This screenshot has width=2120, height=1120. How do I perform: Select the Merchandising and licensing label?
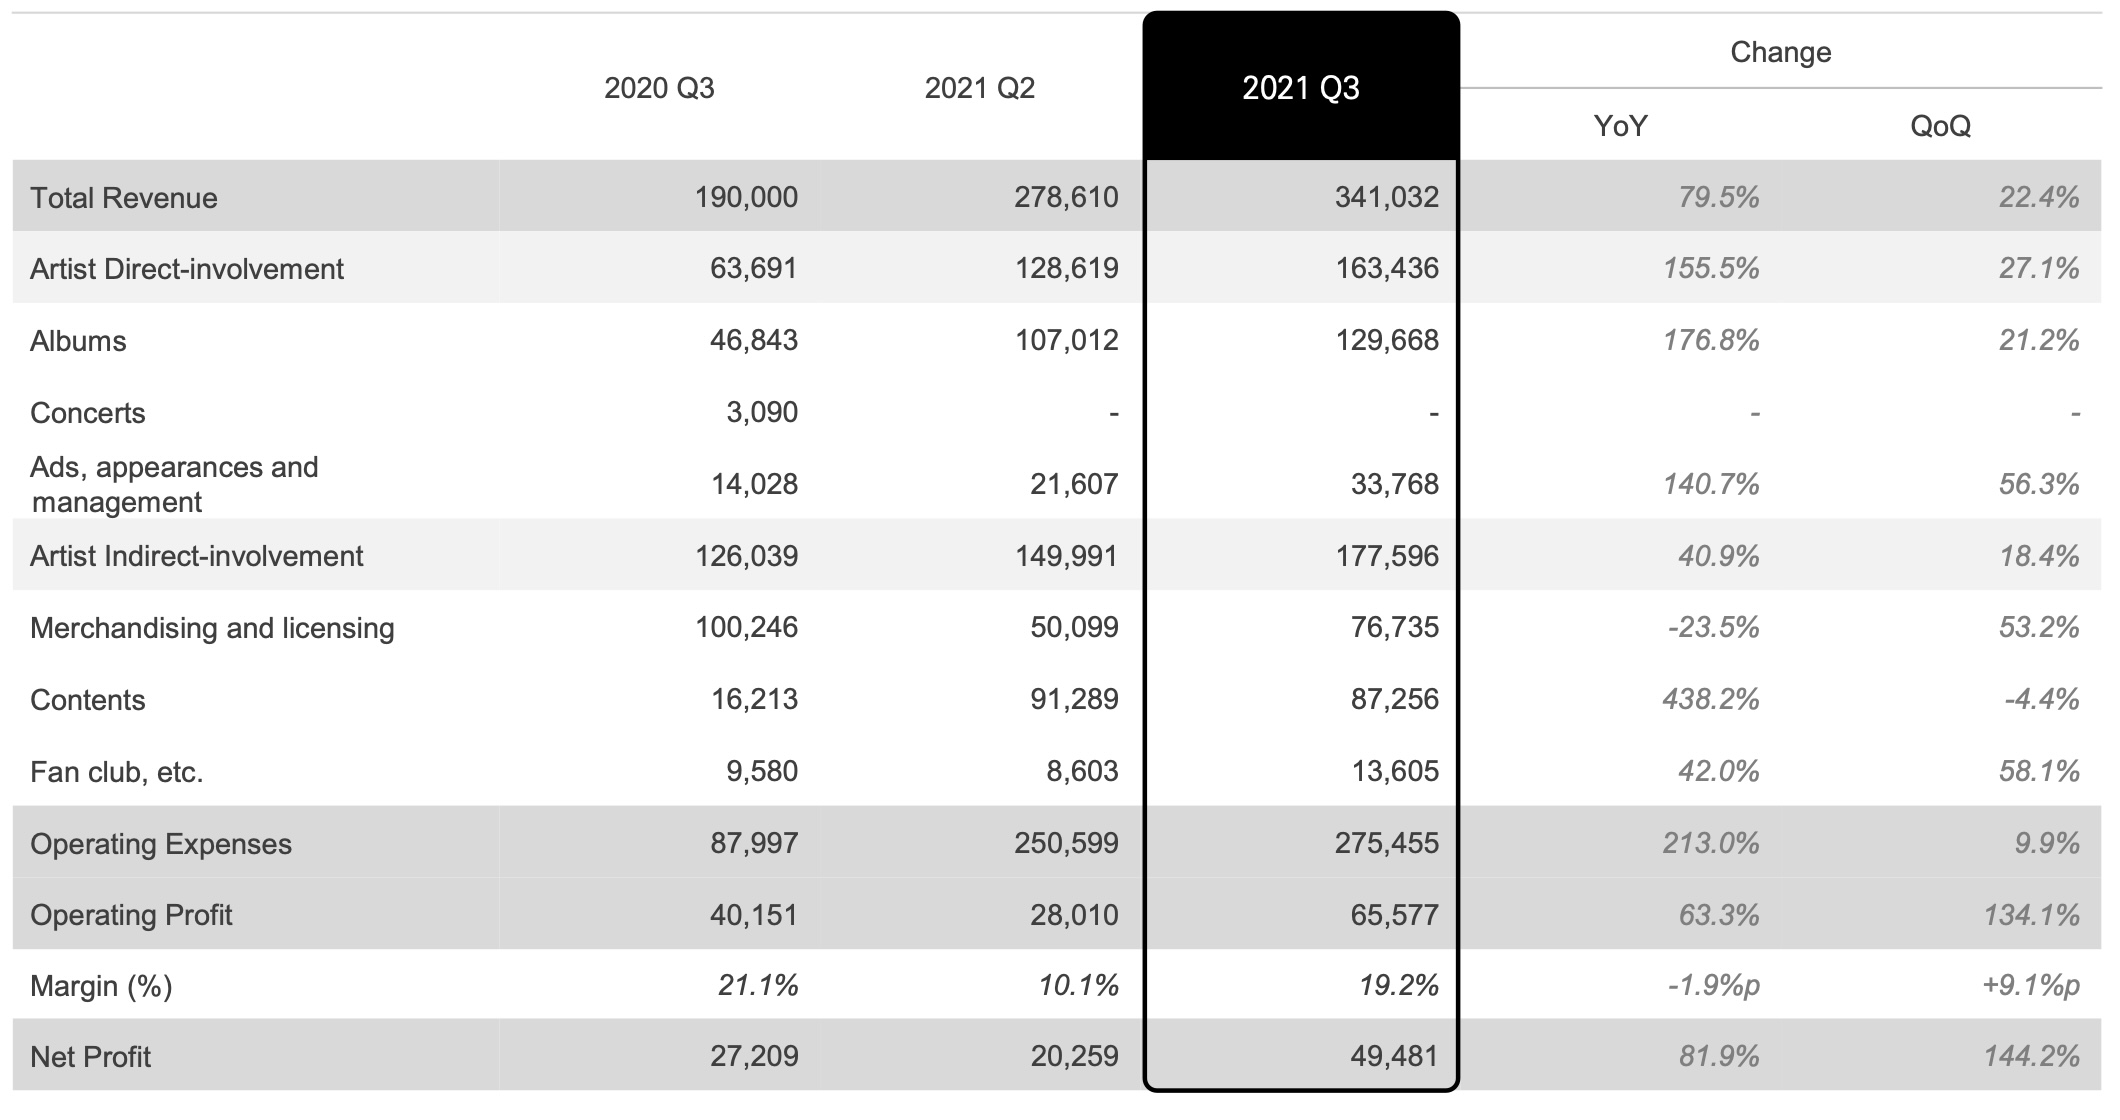click(212, 628)
